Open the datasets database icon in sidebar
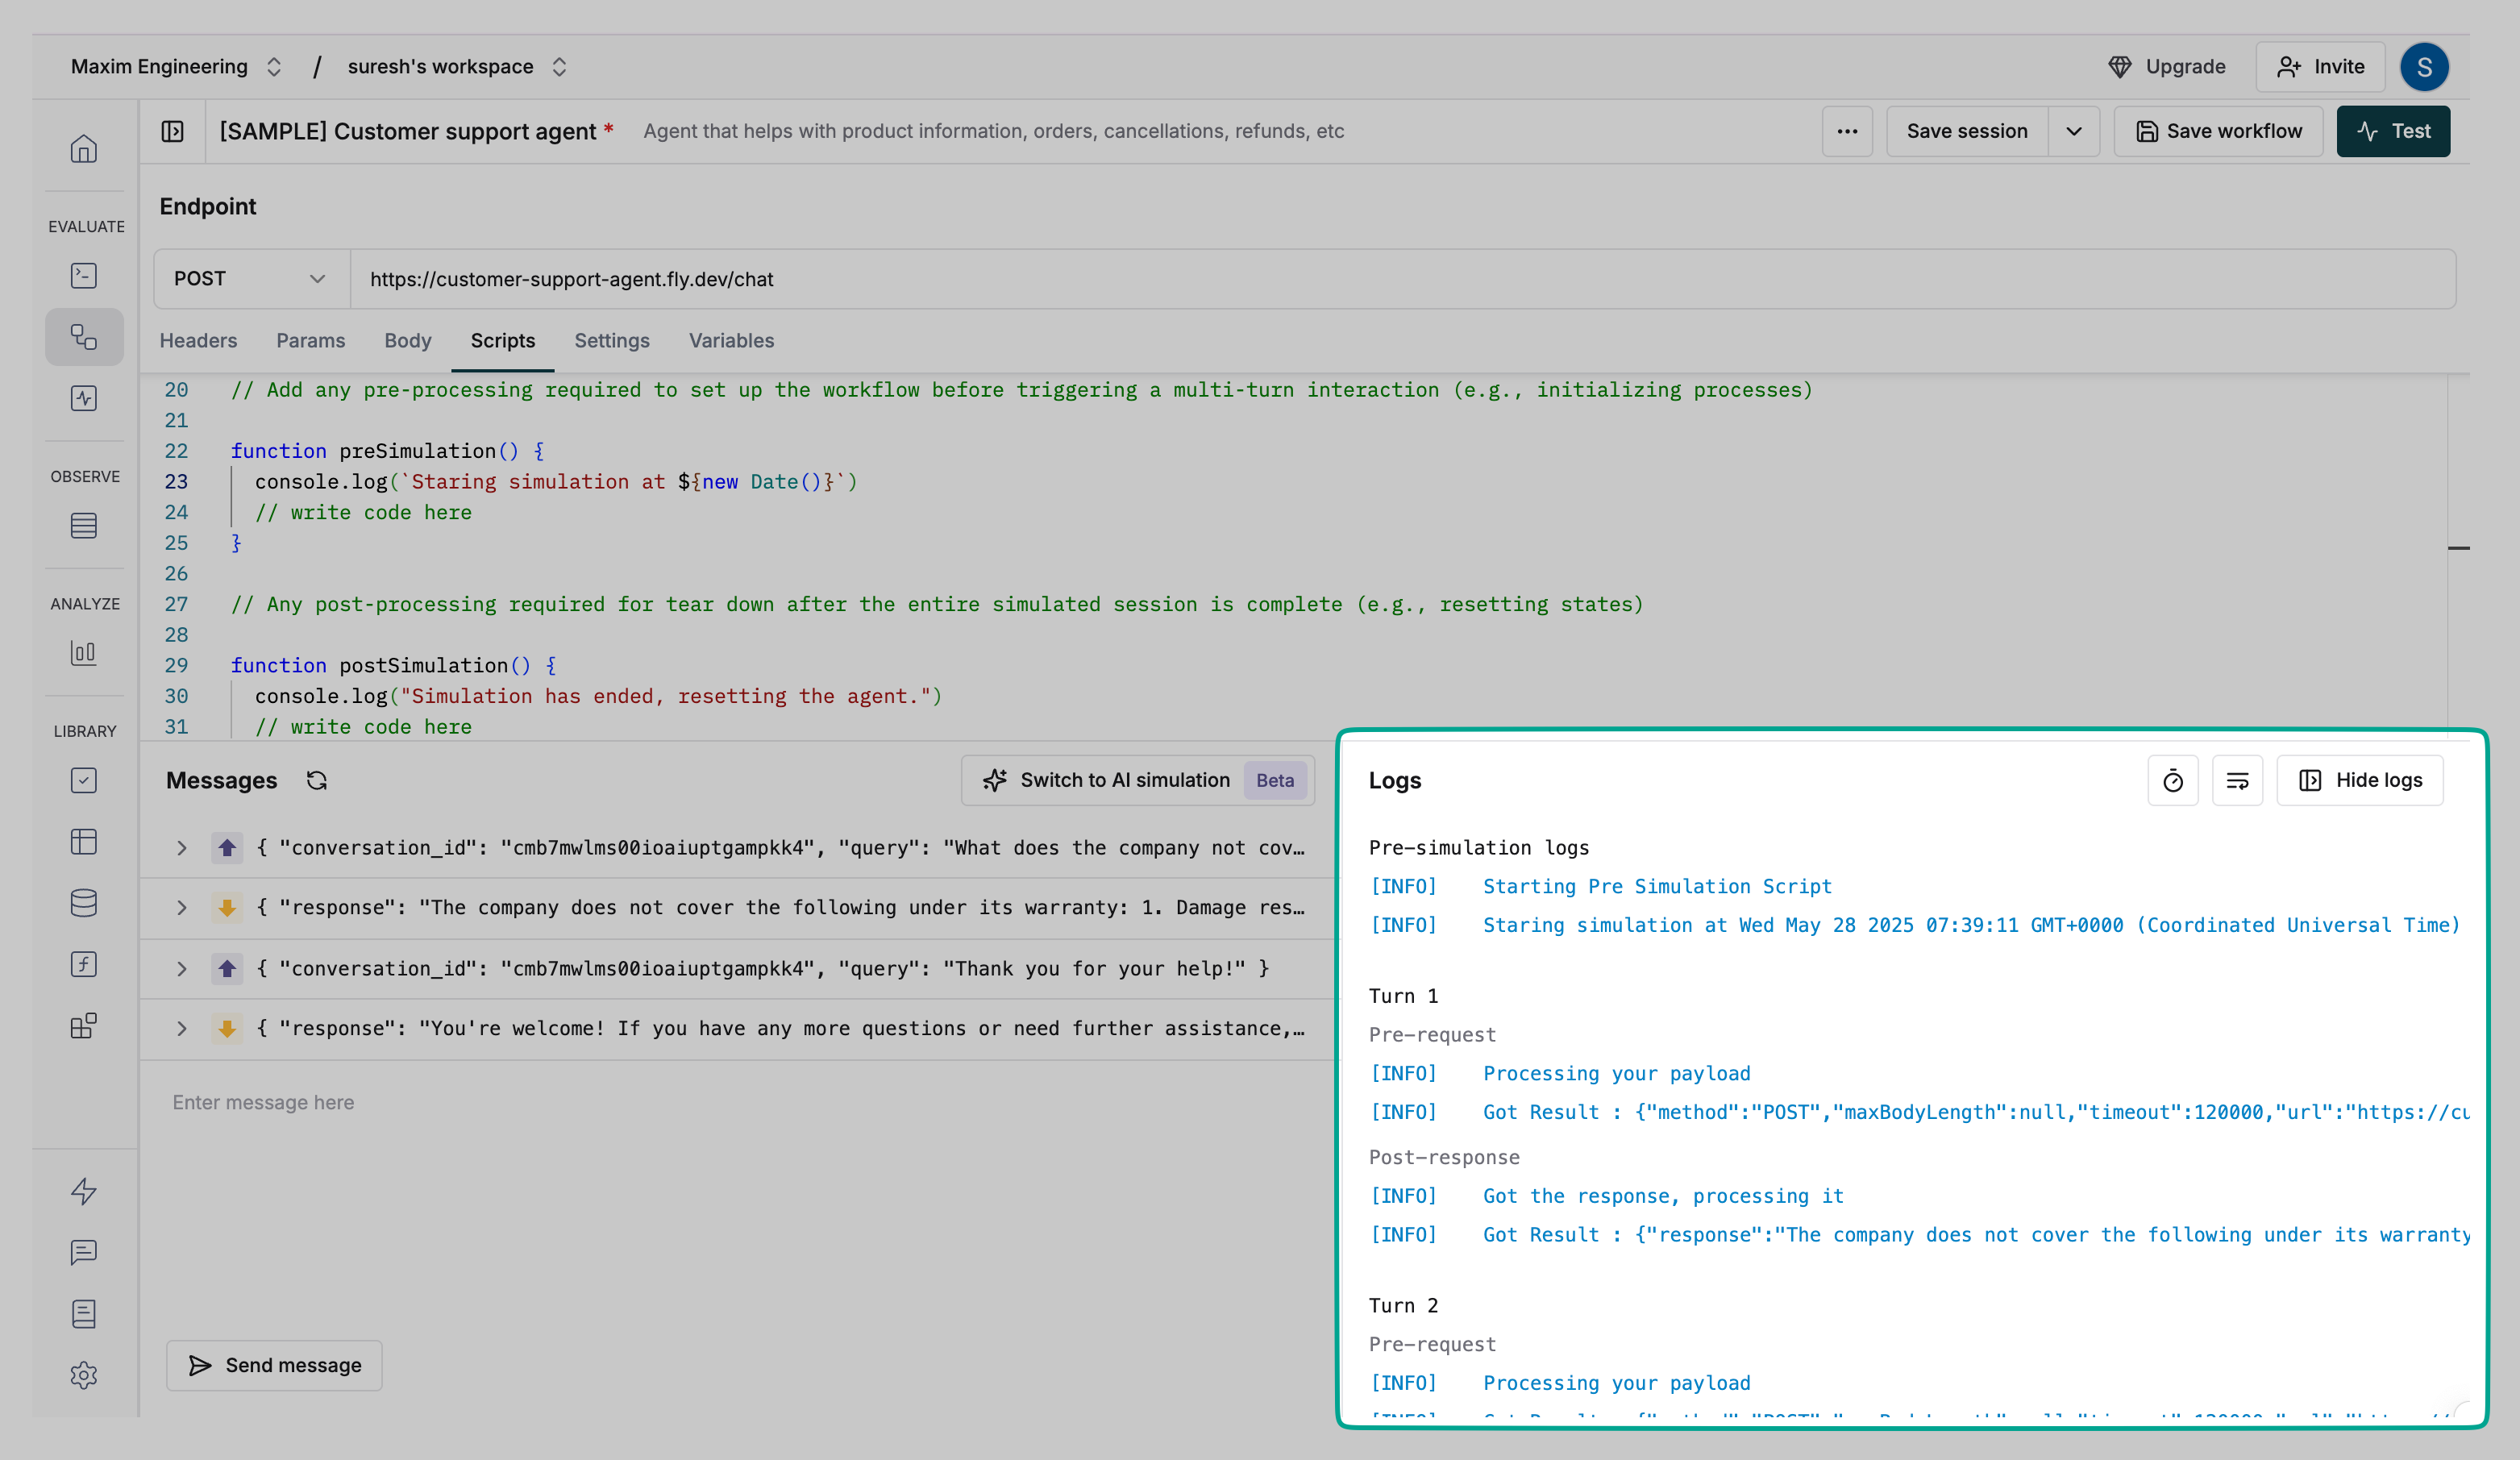Image resolution: width=2520 pixels, height=1460 pixels. tap(84, 903)
